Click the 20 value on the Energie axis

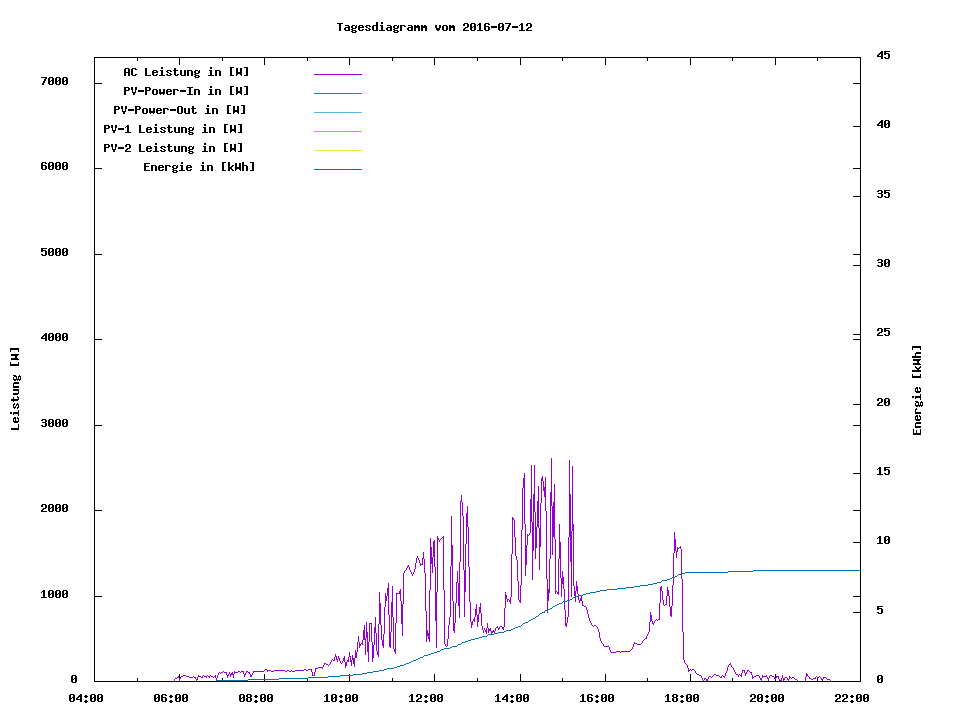[x=882, y=403]
